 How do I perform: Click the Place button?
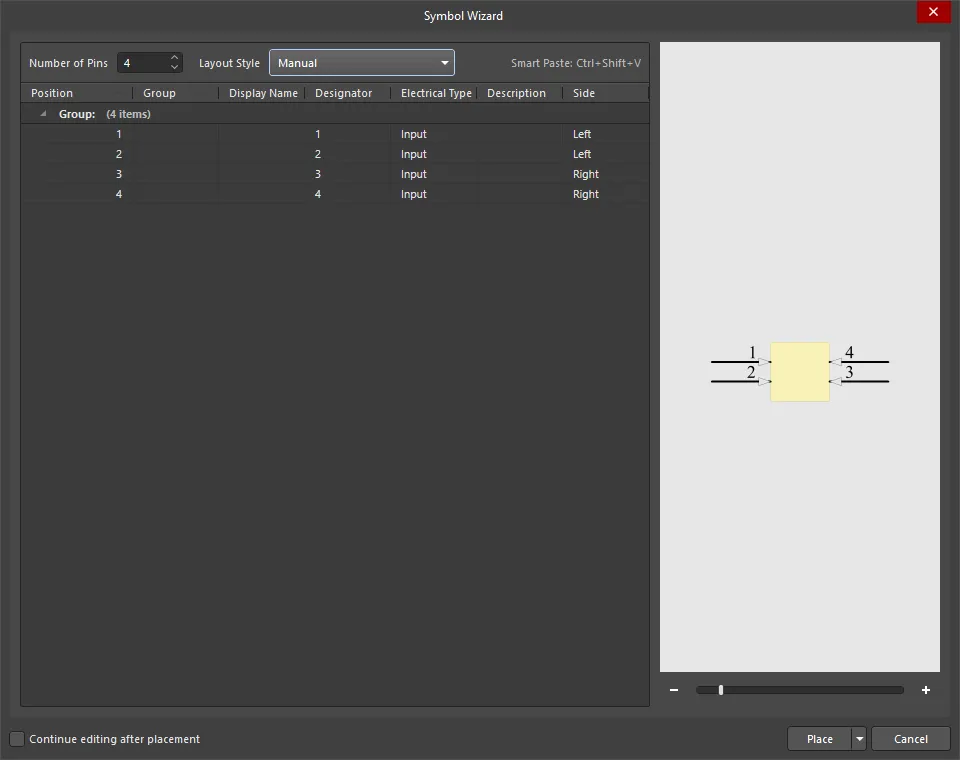point(819,739)
